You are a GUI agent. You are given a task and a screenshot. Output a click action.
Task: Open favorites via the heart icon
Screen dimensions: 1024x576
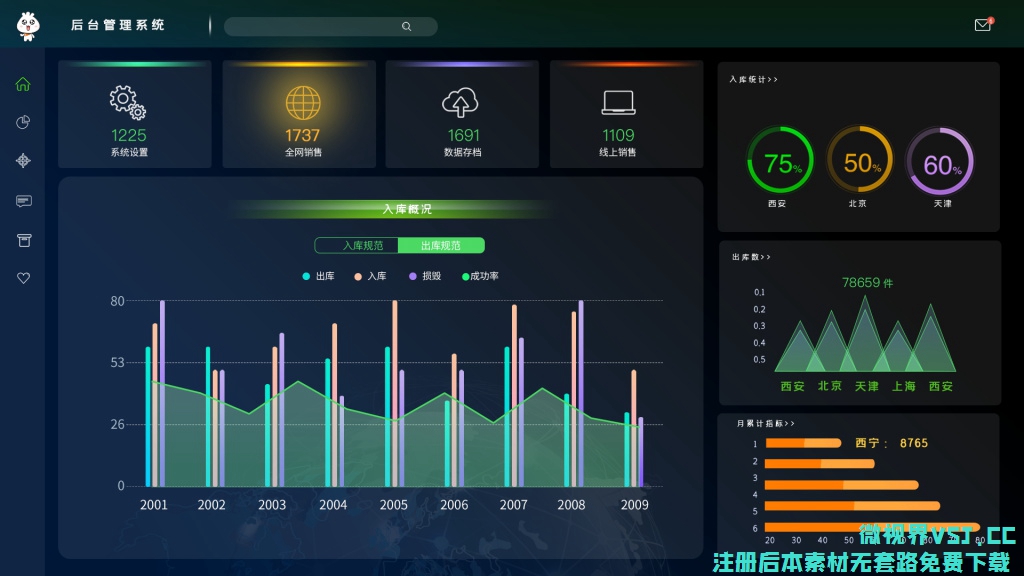[23, 278]
